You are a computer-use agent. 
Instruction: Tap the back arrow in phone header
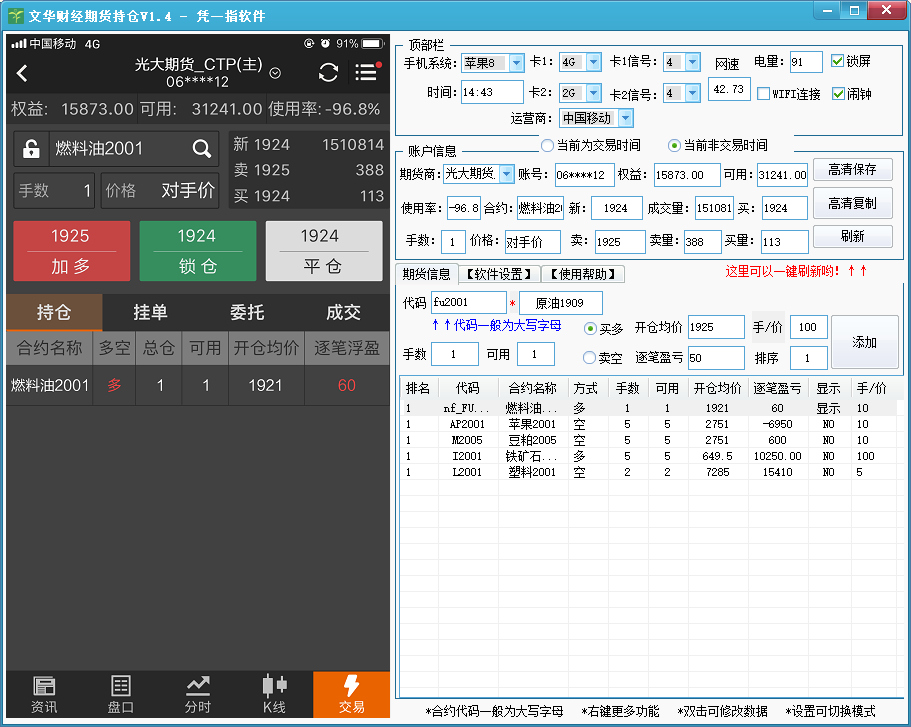point(22,73)
